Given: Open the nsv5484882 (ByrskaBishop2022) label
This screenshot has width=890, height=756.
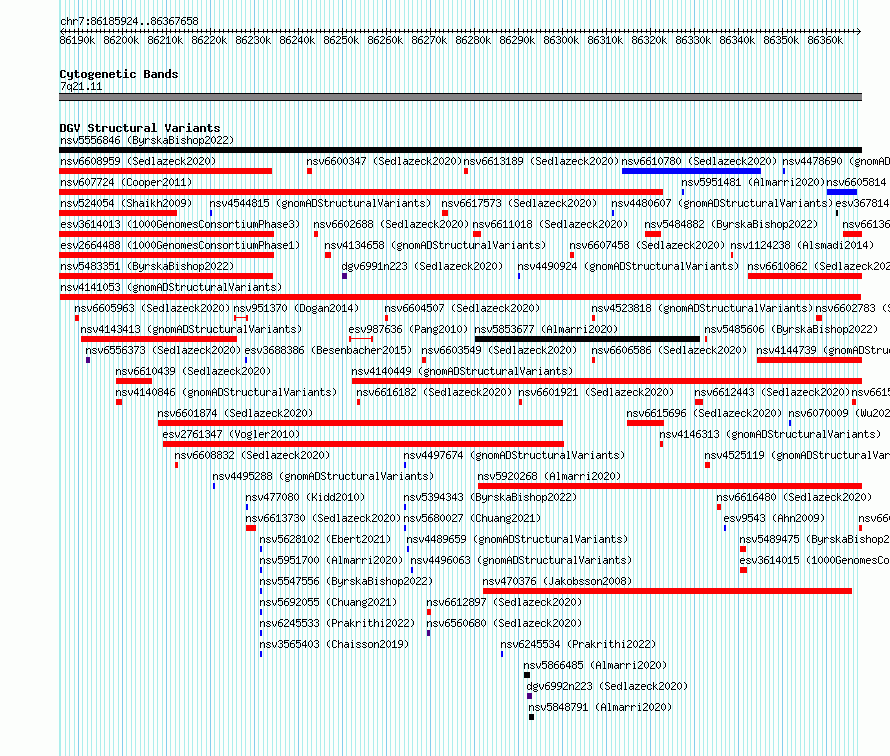Looking at the screenshot, I should pyautogui.click(x=731, y=224).
